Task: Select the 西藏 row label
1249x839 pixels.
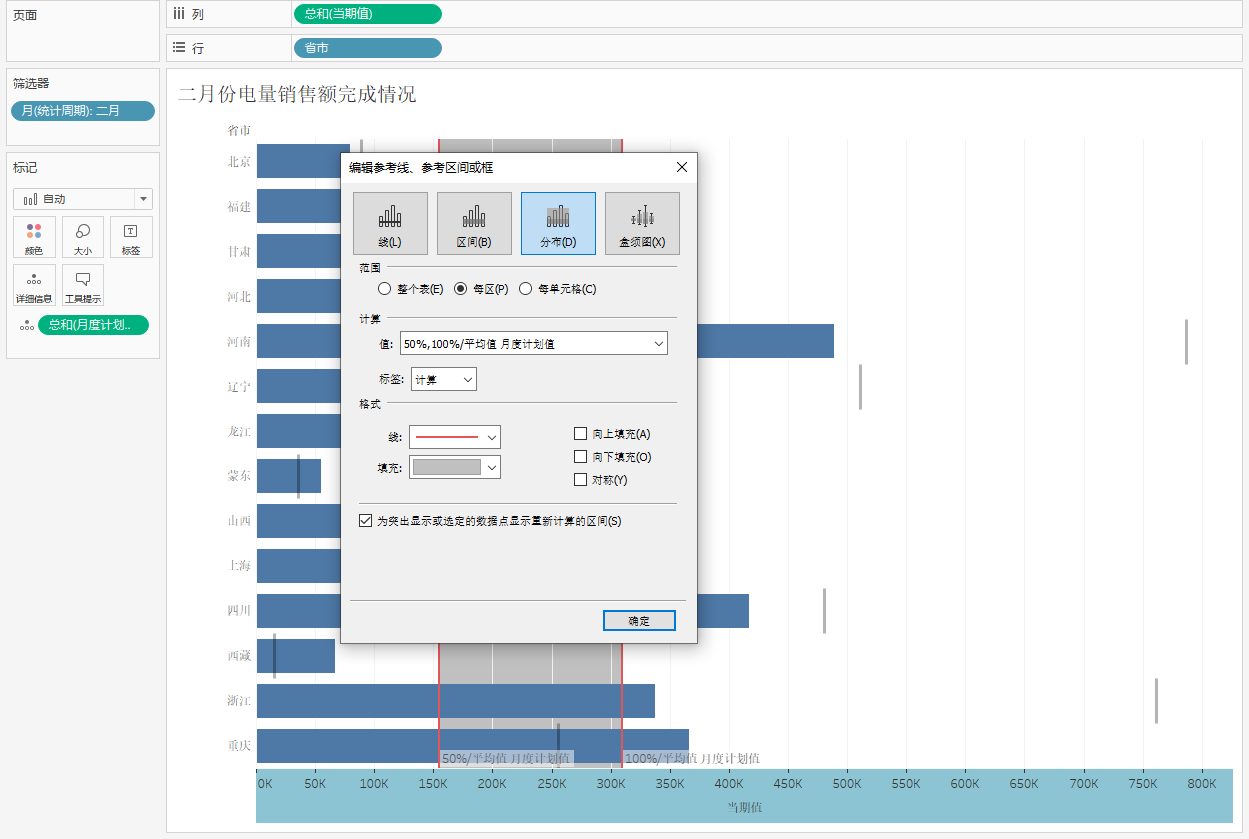Action: (x=239, y=655)
